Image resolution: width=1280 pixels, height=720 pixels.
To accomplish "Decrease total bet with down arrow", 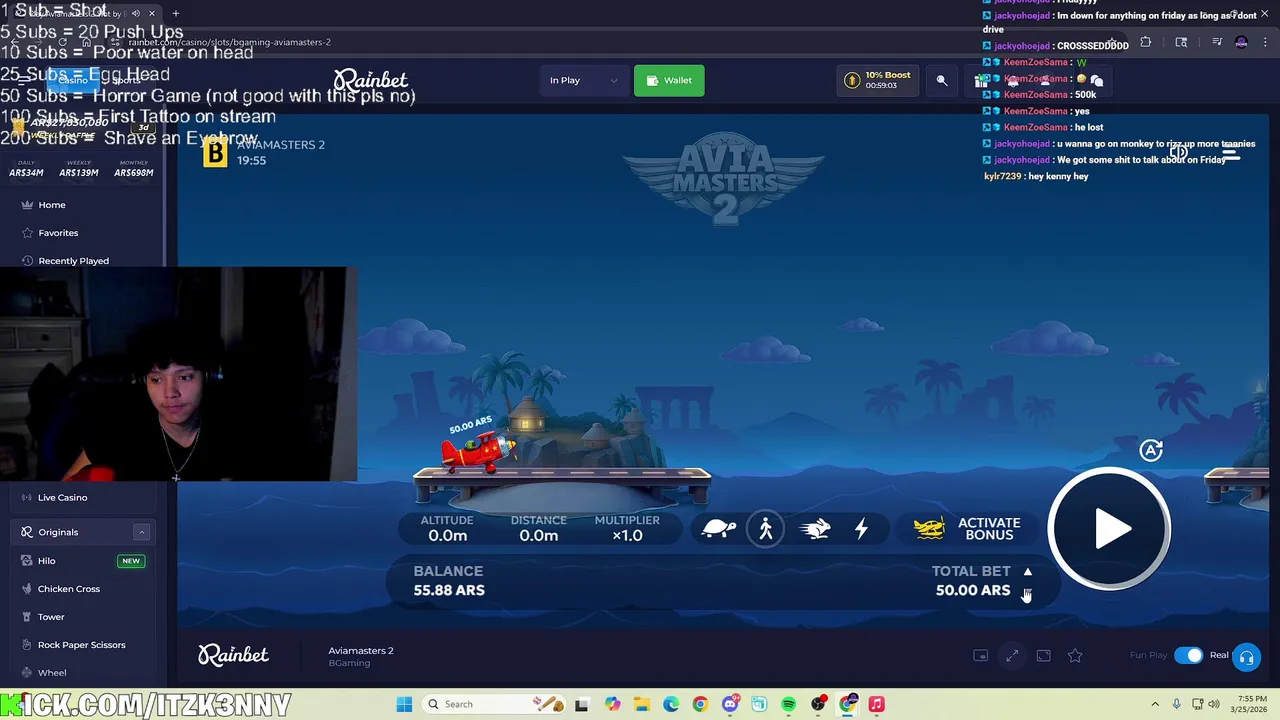I will [1027, 593].
